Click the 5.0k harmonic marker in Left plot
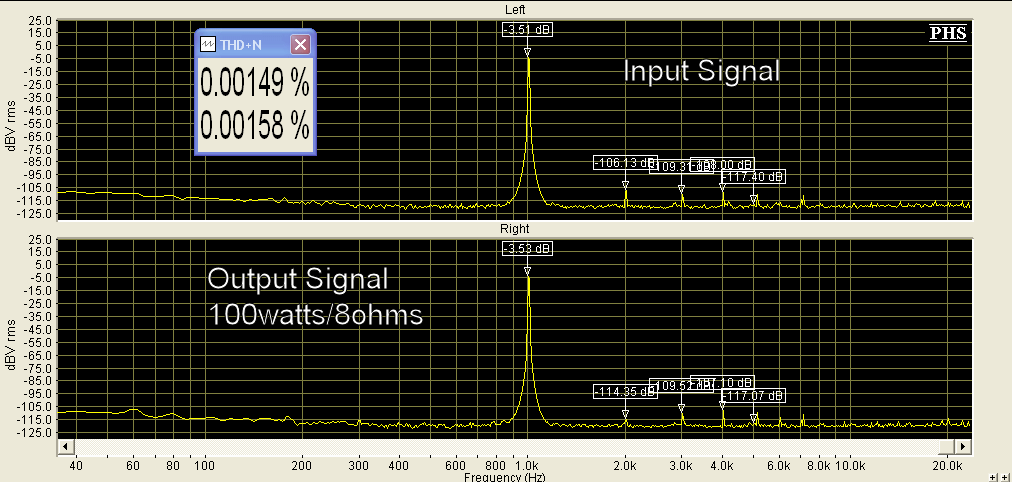The image size is (1012, 482). click(753, 199)
